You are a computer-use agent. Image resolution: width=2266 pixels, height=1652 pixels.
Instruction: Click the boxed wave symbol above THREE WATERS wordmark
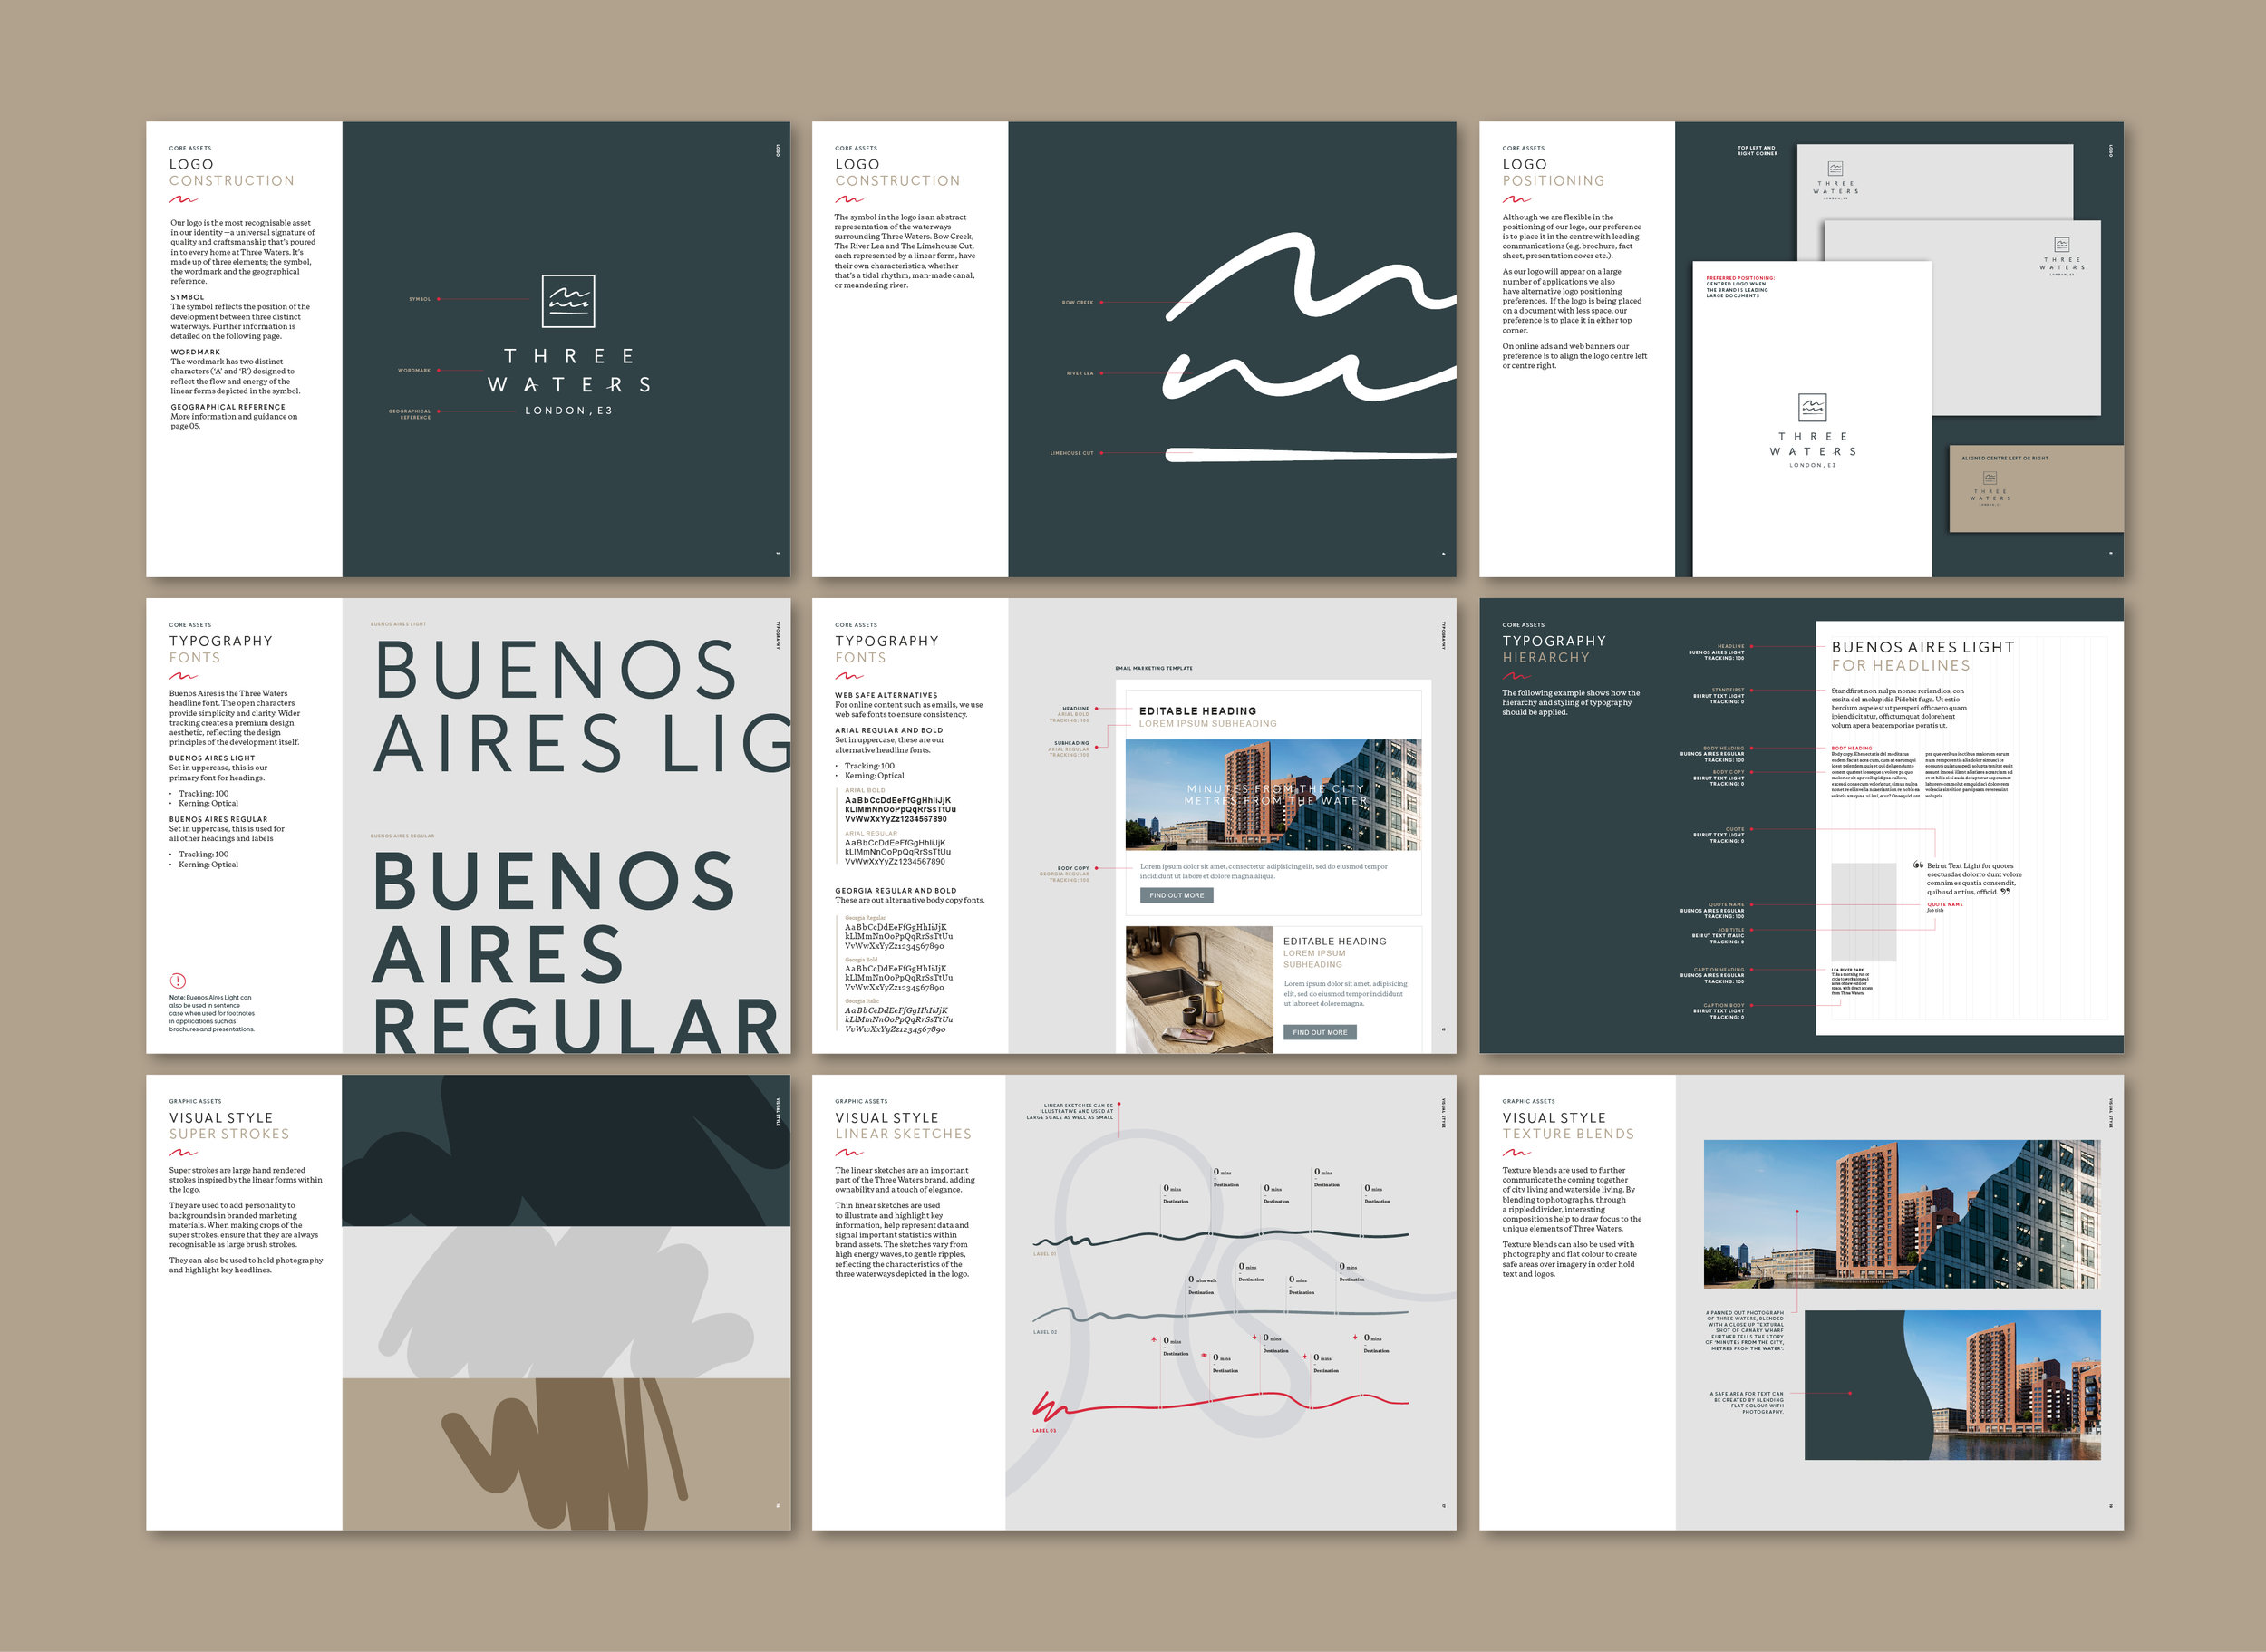(x=568, y=301)
